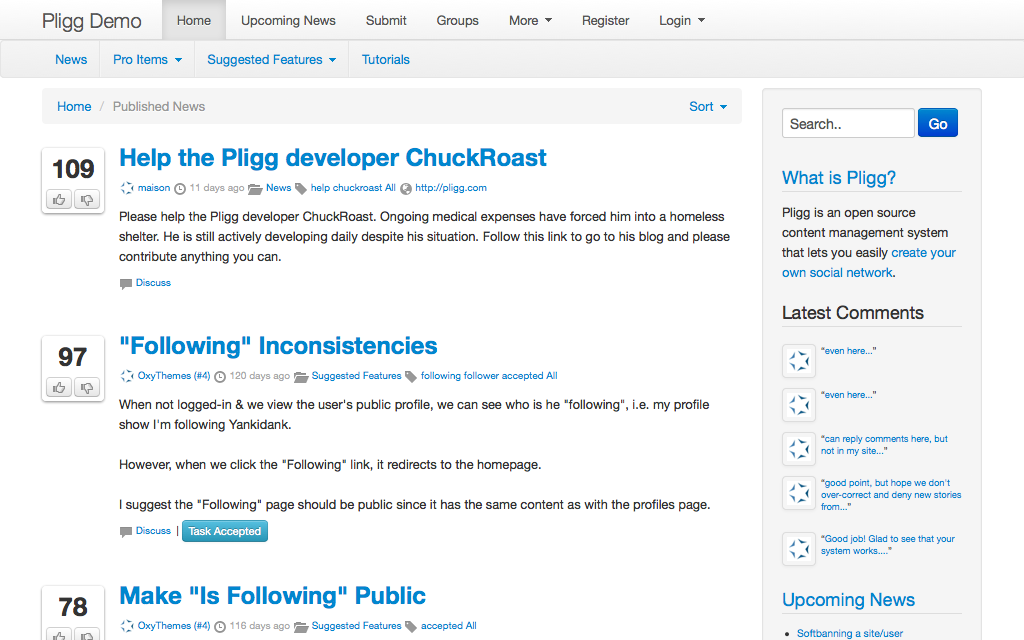Focus the Search input field
Screen dimensions: 1024x640
847,124
